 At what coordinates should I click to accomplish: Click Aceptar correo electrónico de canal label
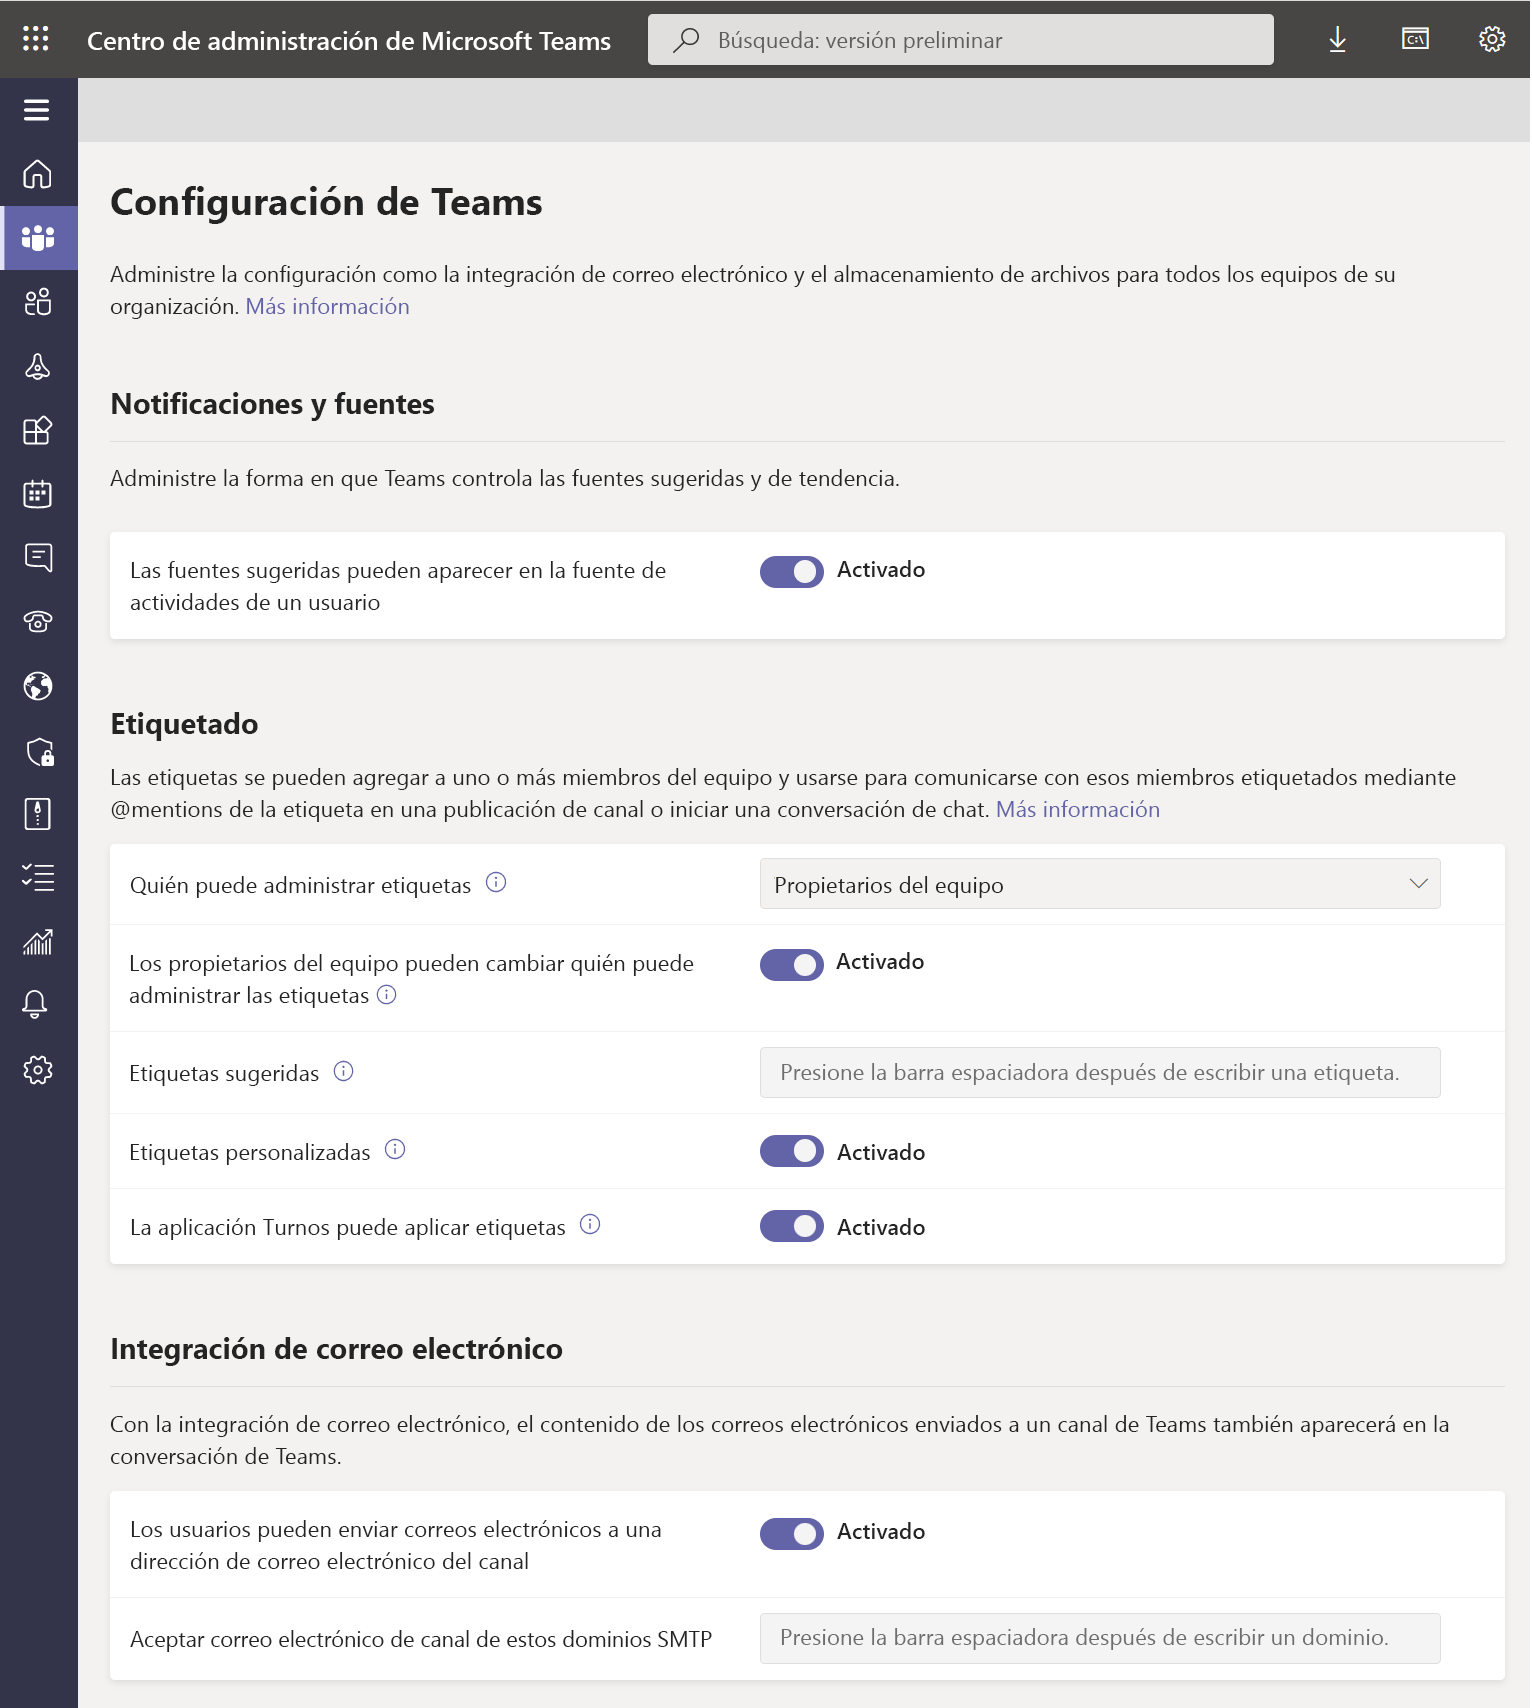coord(421,1639)
